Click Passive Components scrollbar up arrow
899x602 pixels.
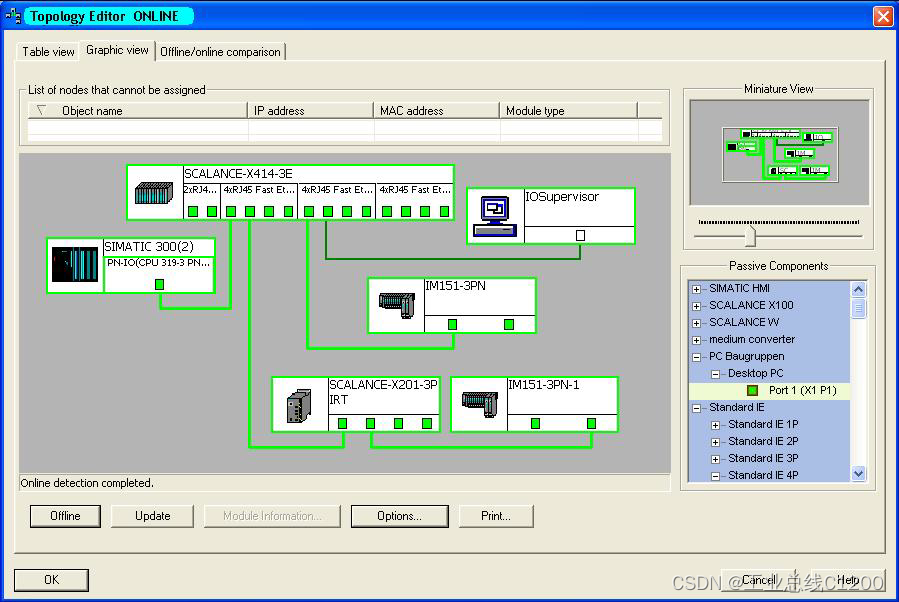click(858, 289)
